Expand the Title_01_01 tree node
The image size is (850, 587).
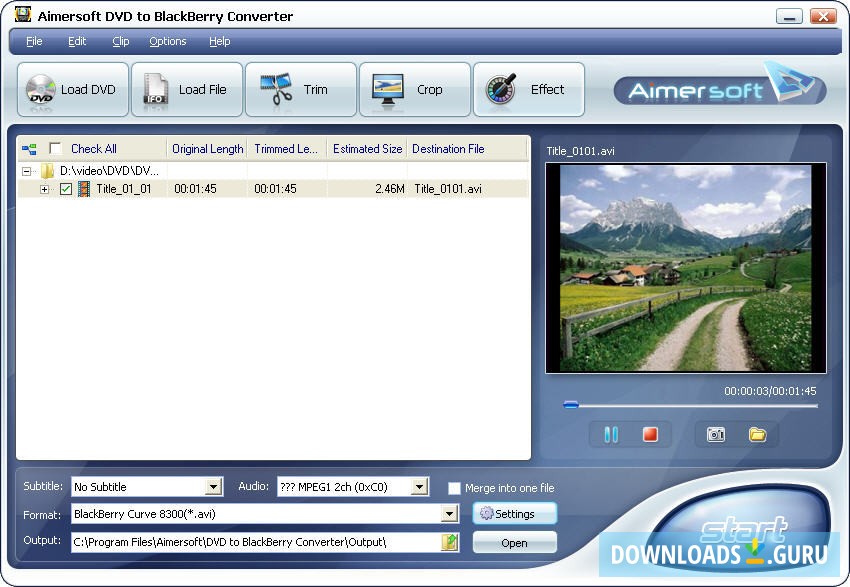click(x=44, y=189)
